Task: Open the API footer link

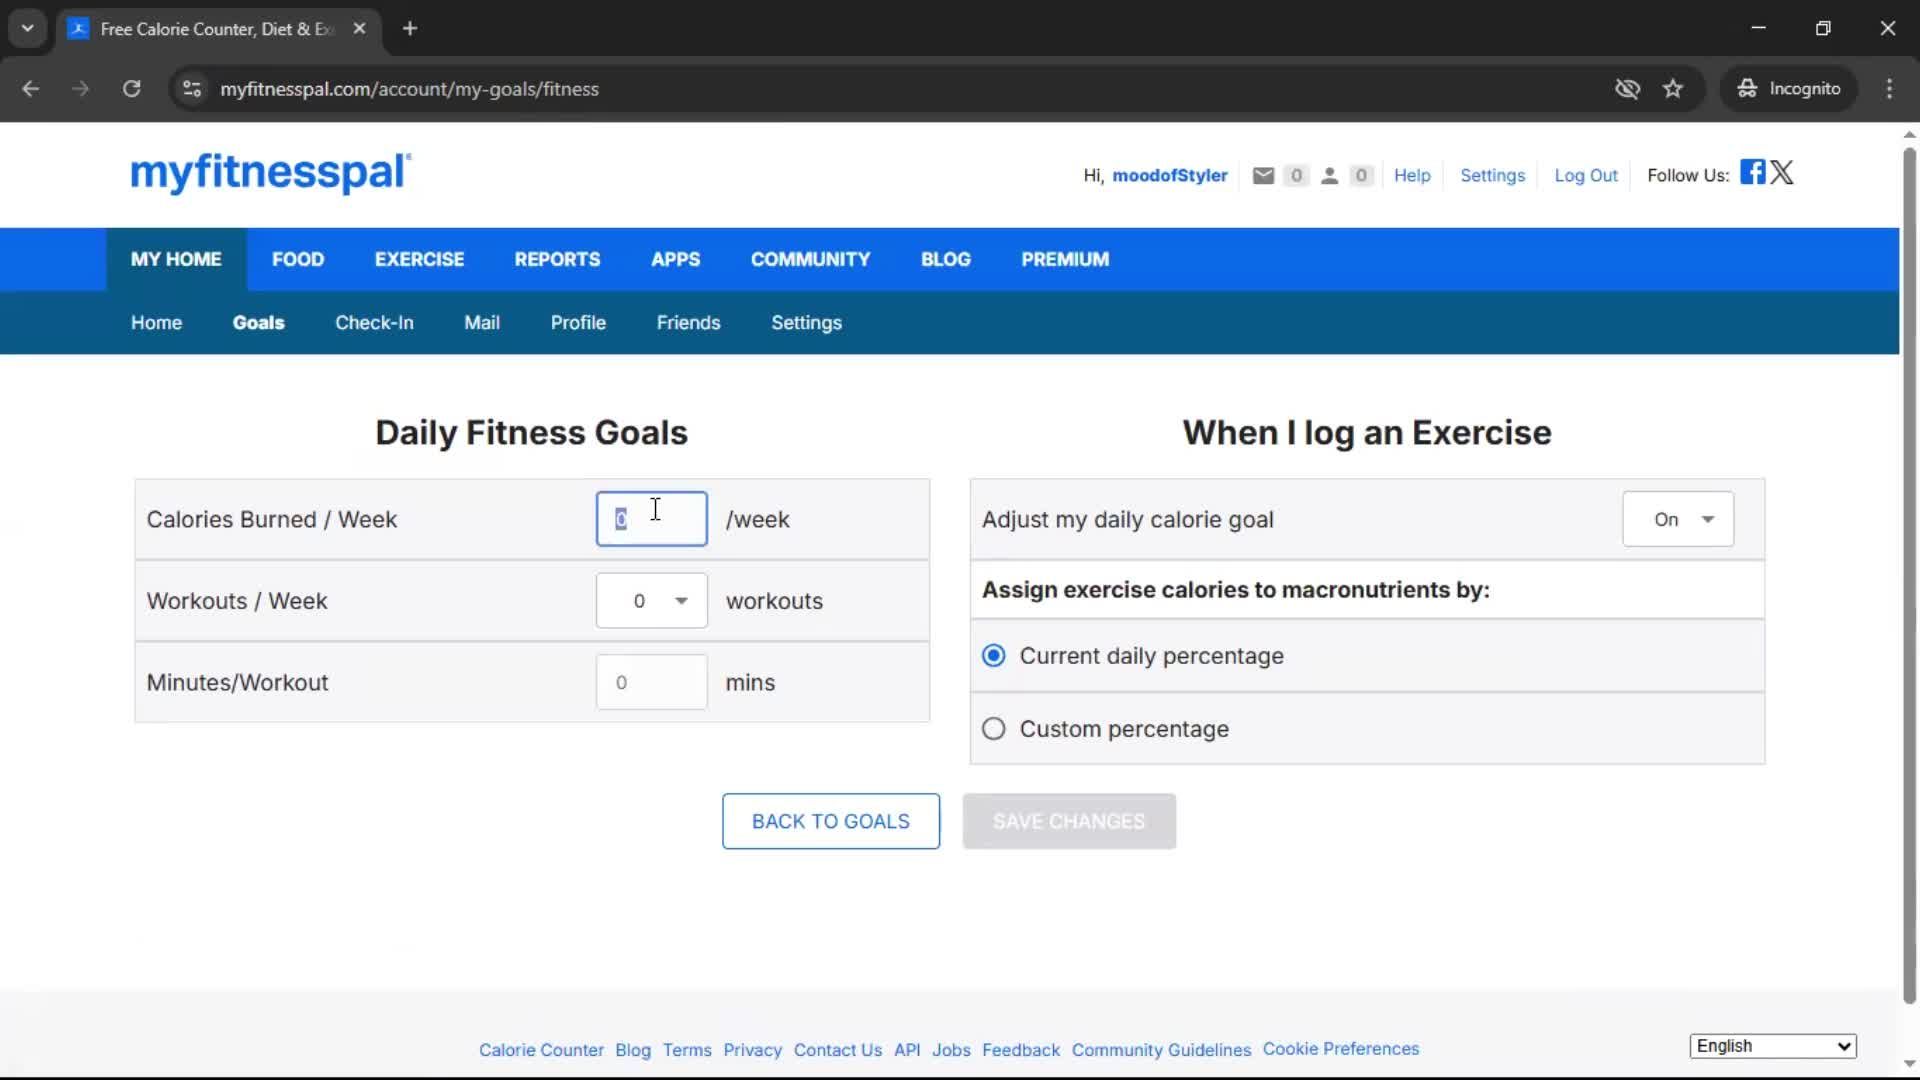Action: (x=907, y=1050)
